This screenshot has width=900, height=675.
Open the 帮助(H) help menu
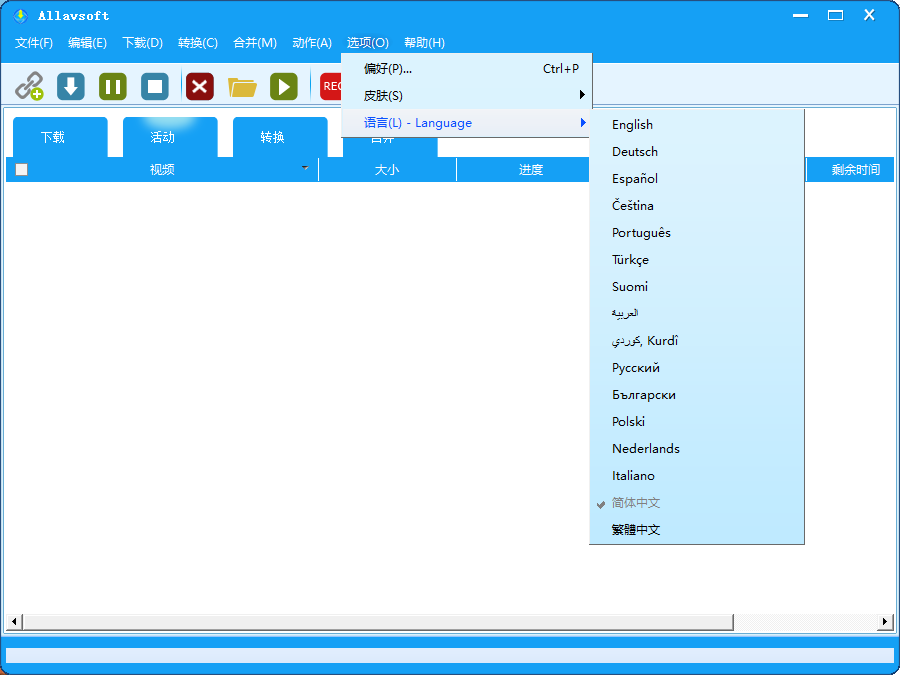pos(423,43)
